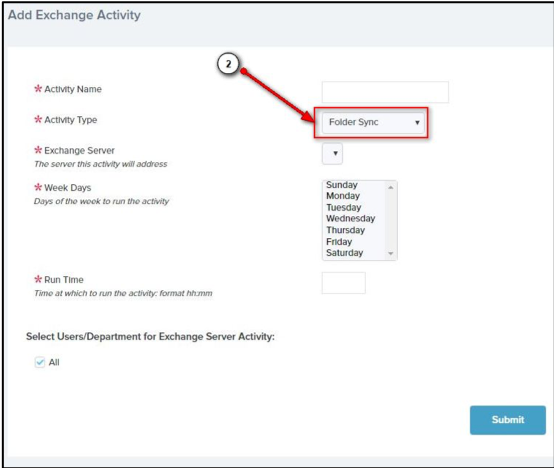Click the Activity Name text field
Image resolution: width=554 pixels, height=468 pixels.
coord(385,92)
